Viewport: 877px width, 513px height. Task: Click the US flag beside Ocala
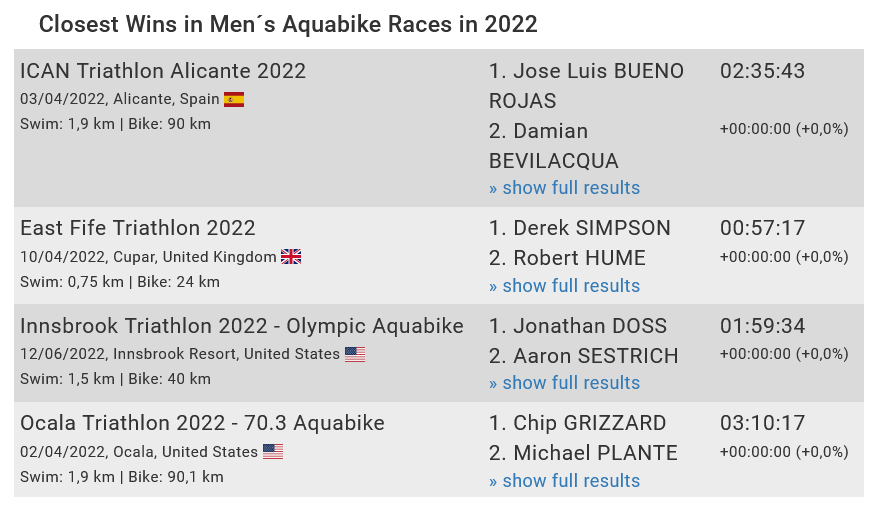(273, 451)
